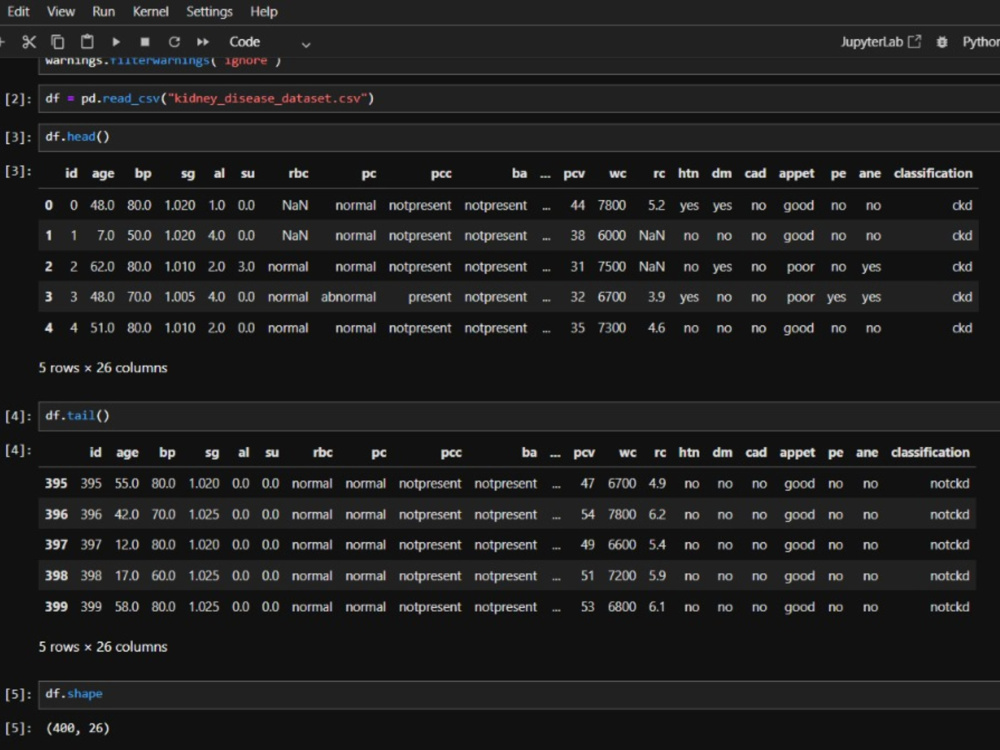Click age value 48.0 in row 0
The image size is (1000, 750).
pos(102,205)
